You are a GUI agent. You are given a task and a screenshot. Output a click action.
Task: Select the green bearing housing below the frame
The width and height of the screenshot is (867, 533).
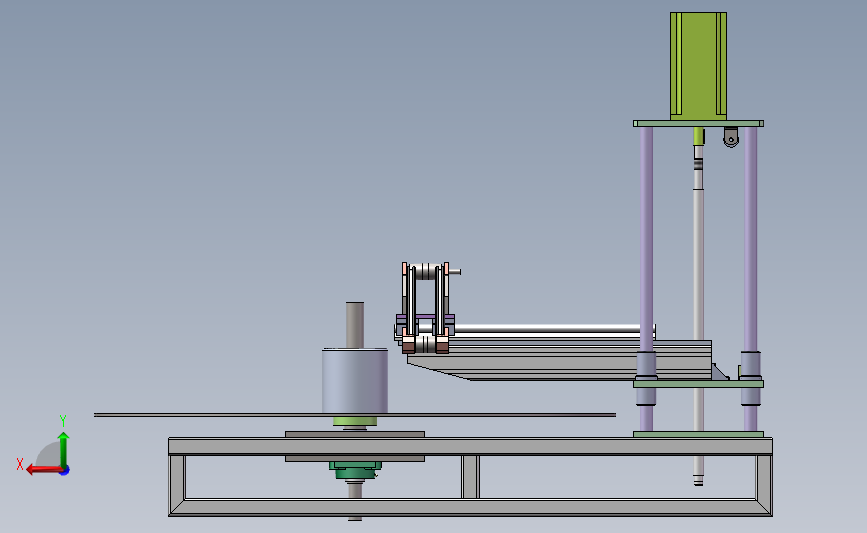(355, 470)
